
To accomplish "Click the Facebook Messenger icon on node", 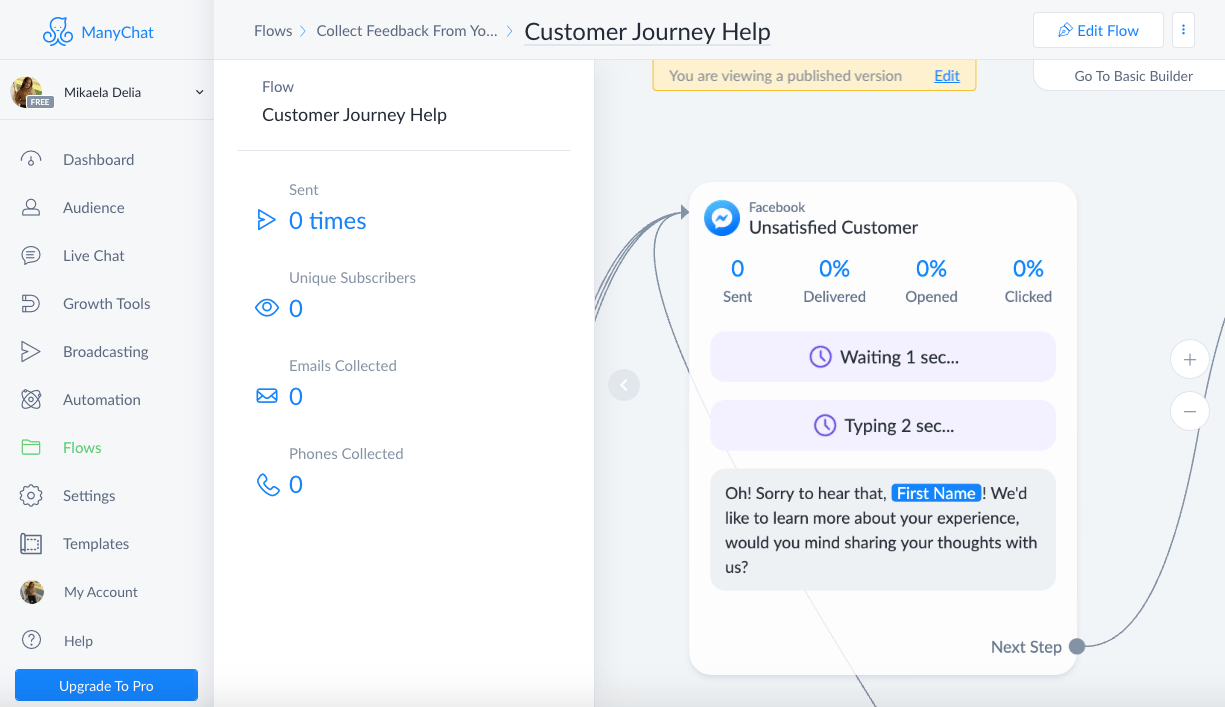I will pyautogui.click(x=722, y=218).
